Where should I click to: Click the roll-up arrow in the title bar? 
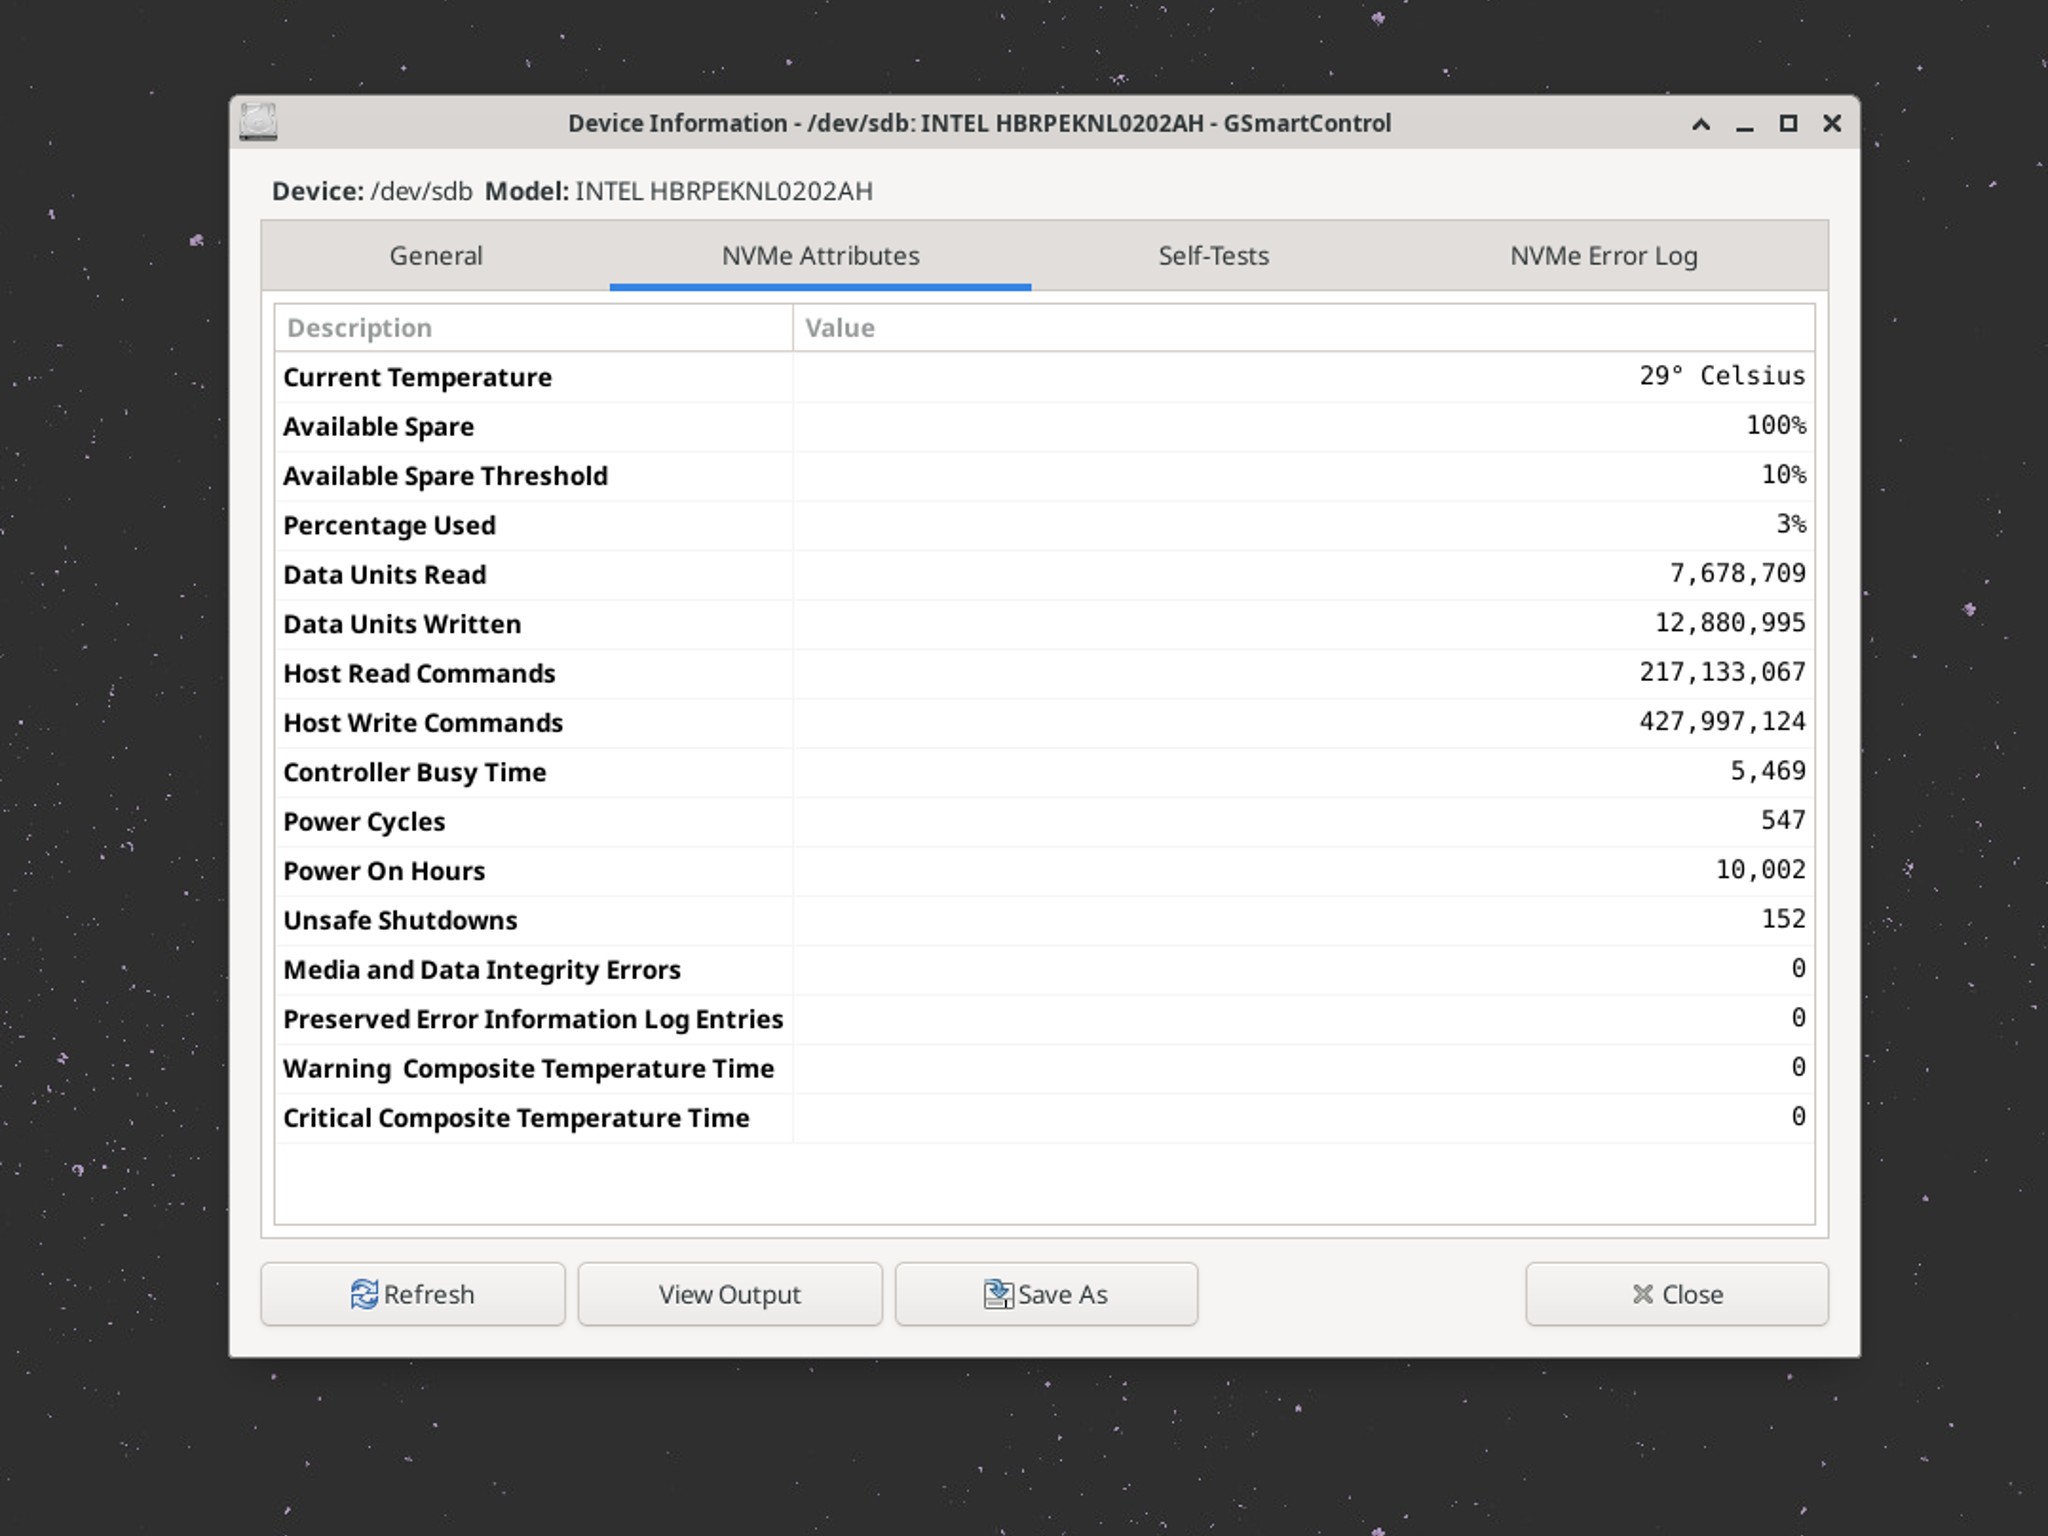pyautogui.click(x=1700, y=124)
